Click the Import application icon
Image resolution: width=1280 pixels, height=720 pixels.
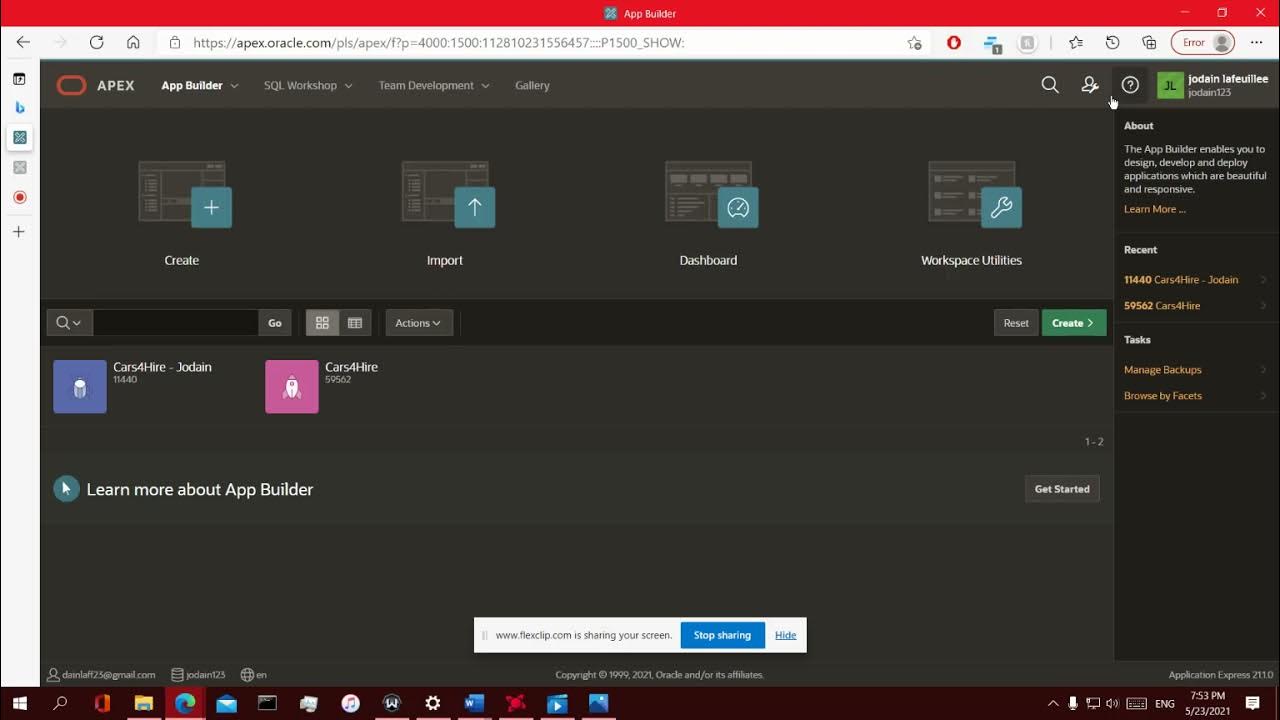(x=448, y=194)
